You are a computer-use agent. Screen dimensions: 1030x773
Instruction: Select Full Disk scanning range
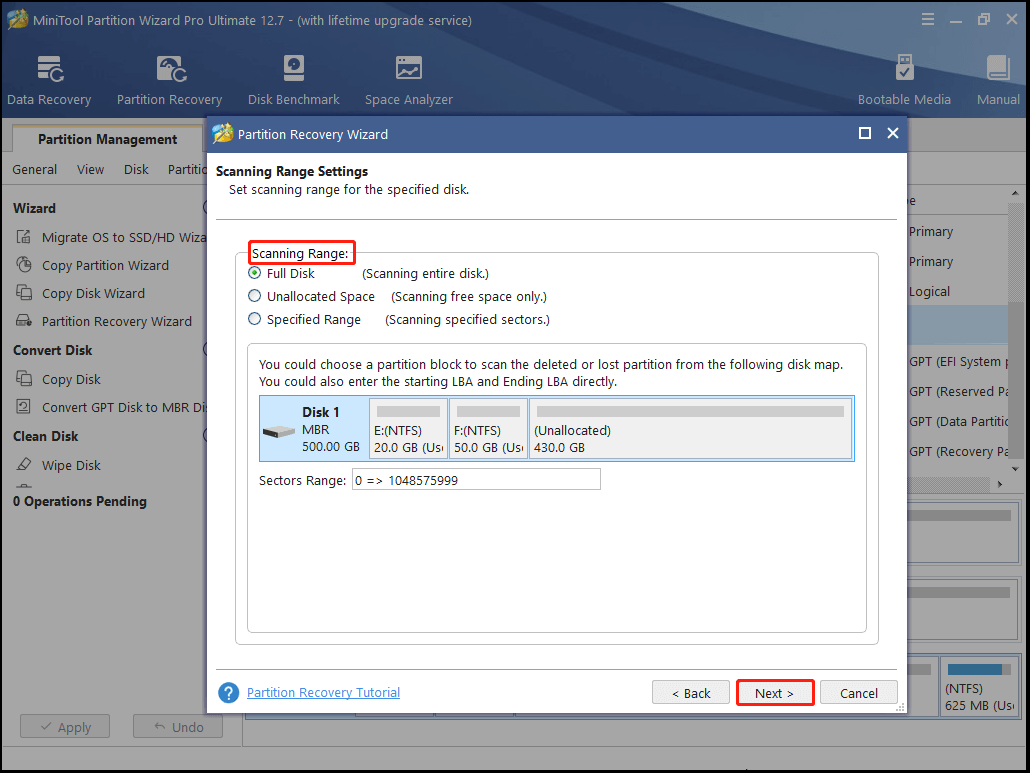[x=254, y=273]
